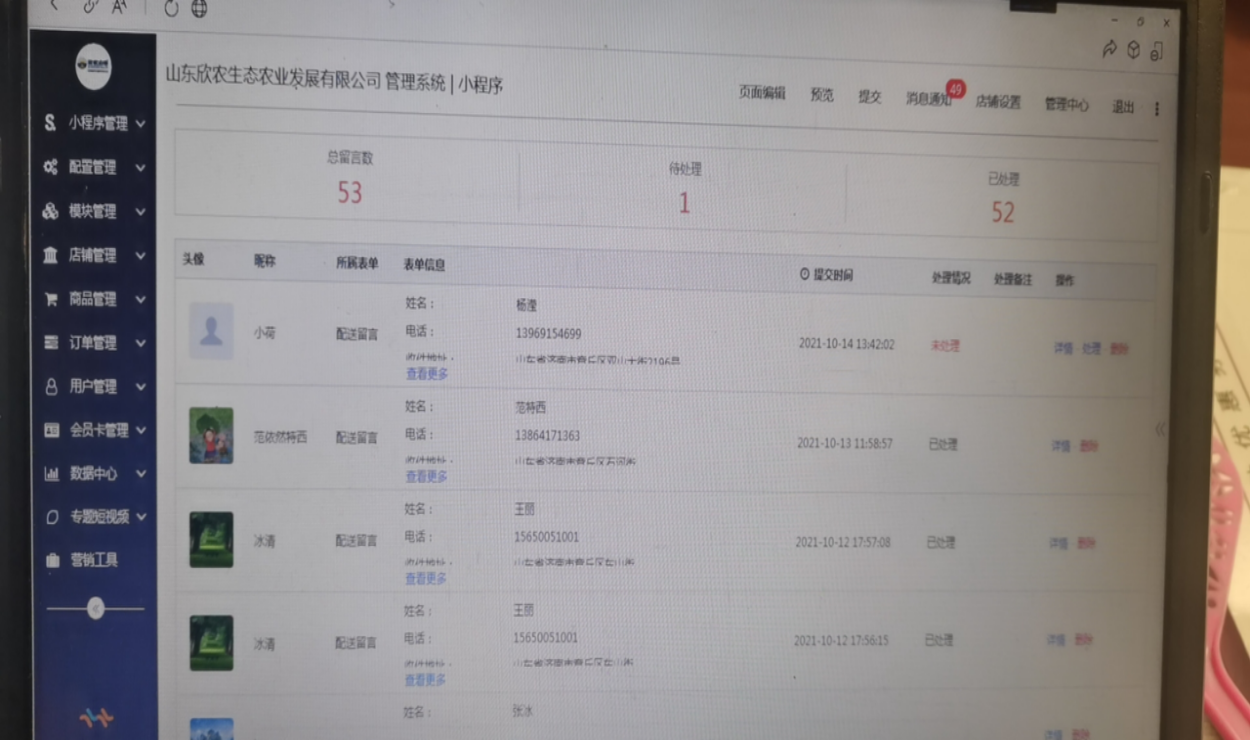Expand the 店铺管理 chevron
1250x740 pixels.
point(140,256)
